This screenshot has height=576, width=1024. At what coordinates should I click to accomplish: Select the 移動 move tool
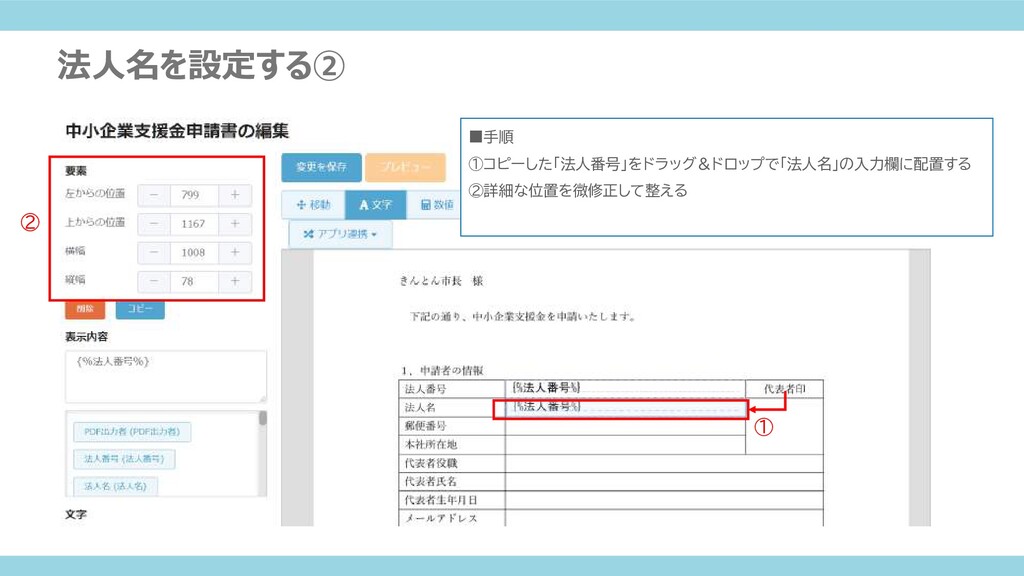(x=313, y=205)
